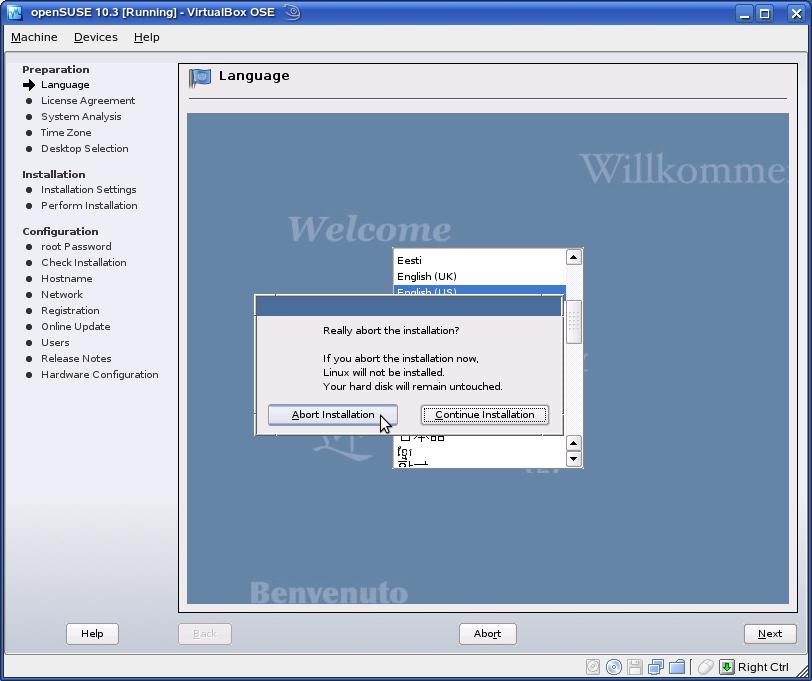
Task: Click the Users step in sidebar
Action: tap(55, 343)
